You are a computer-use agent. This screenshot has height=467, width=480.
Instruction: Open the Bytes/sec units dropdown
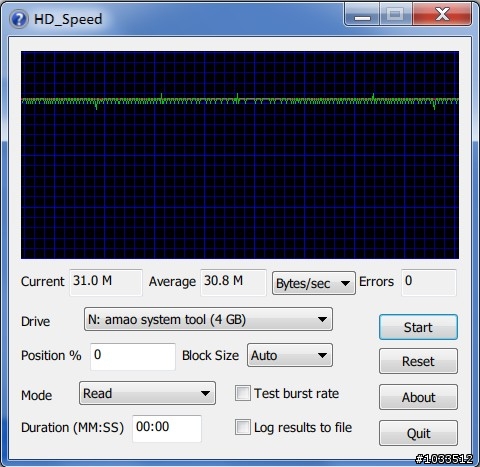point(314,283)
